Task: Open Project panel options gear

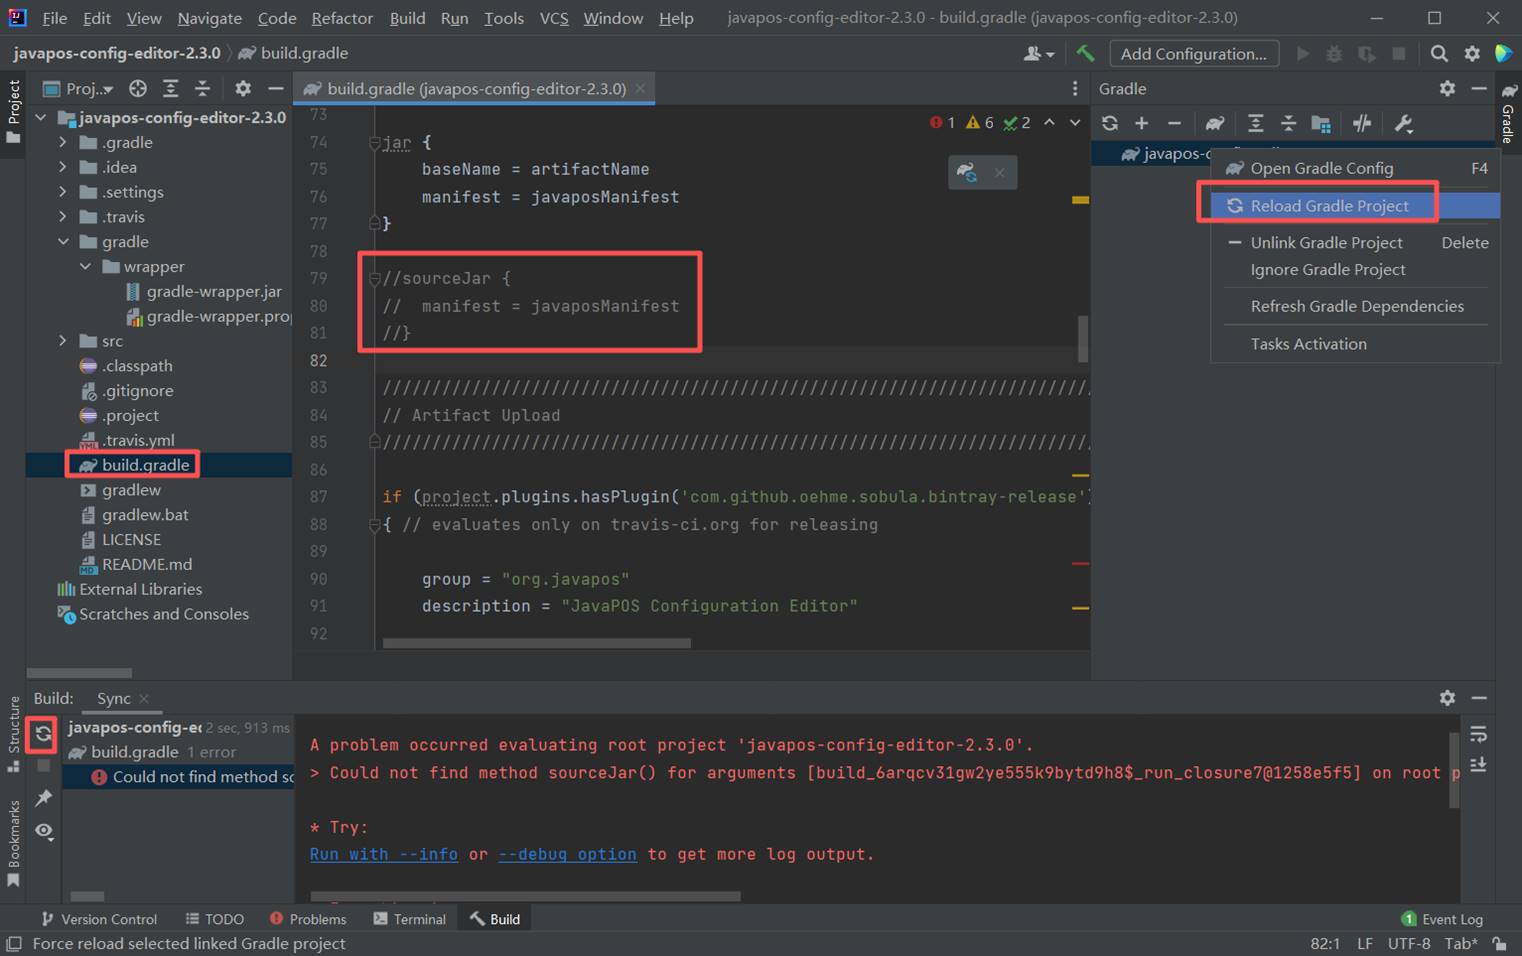Action: 243,89
